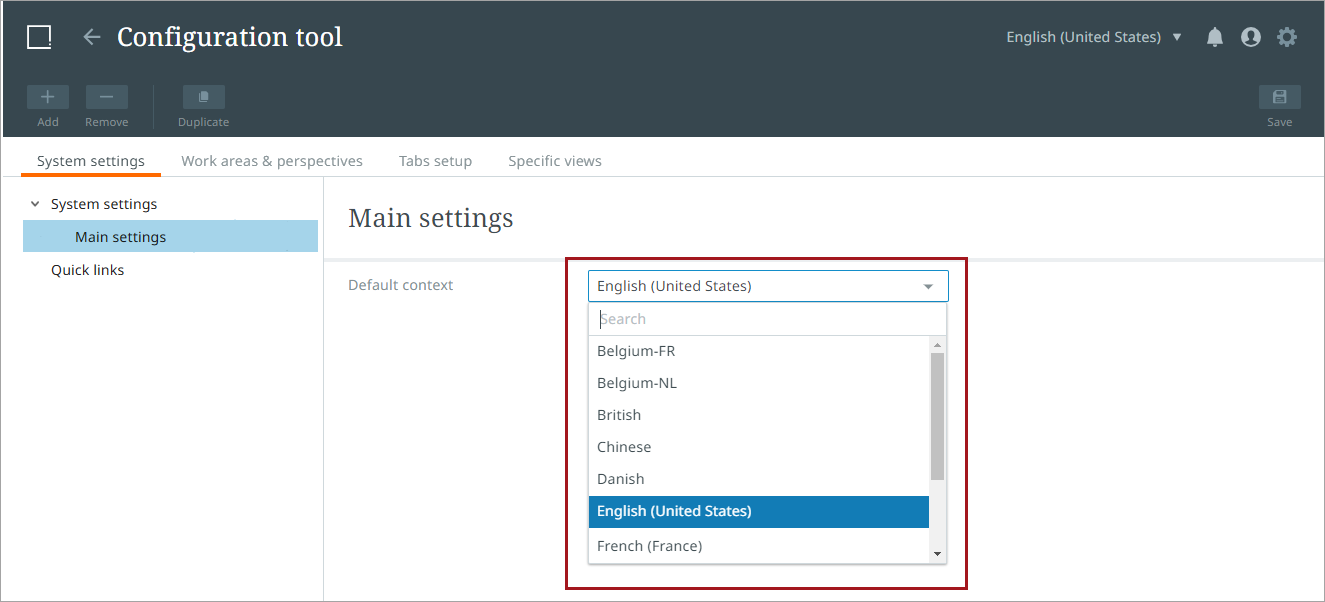Click the Remove minus toolbar button
The height and width of the screenshot is (602, 1325).
pos(107,97)
